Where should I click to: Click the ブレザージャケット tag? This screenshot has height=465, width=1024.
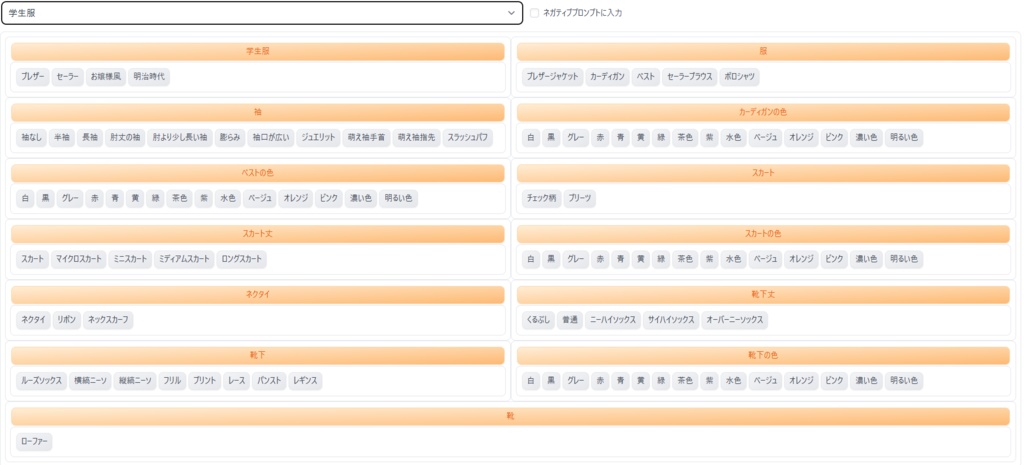tap(552, 77)
